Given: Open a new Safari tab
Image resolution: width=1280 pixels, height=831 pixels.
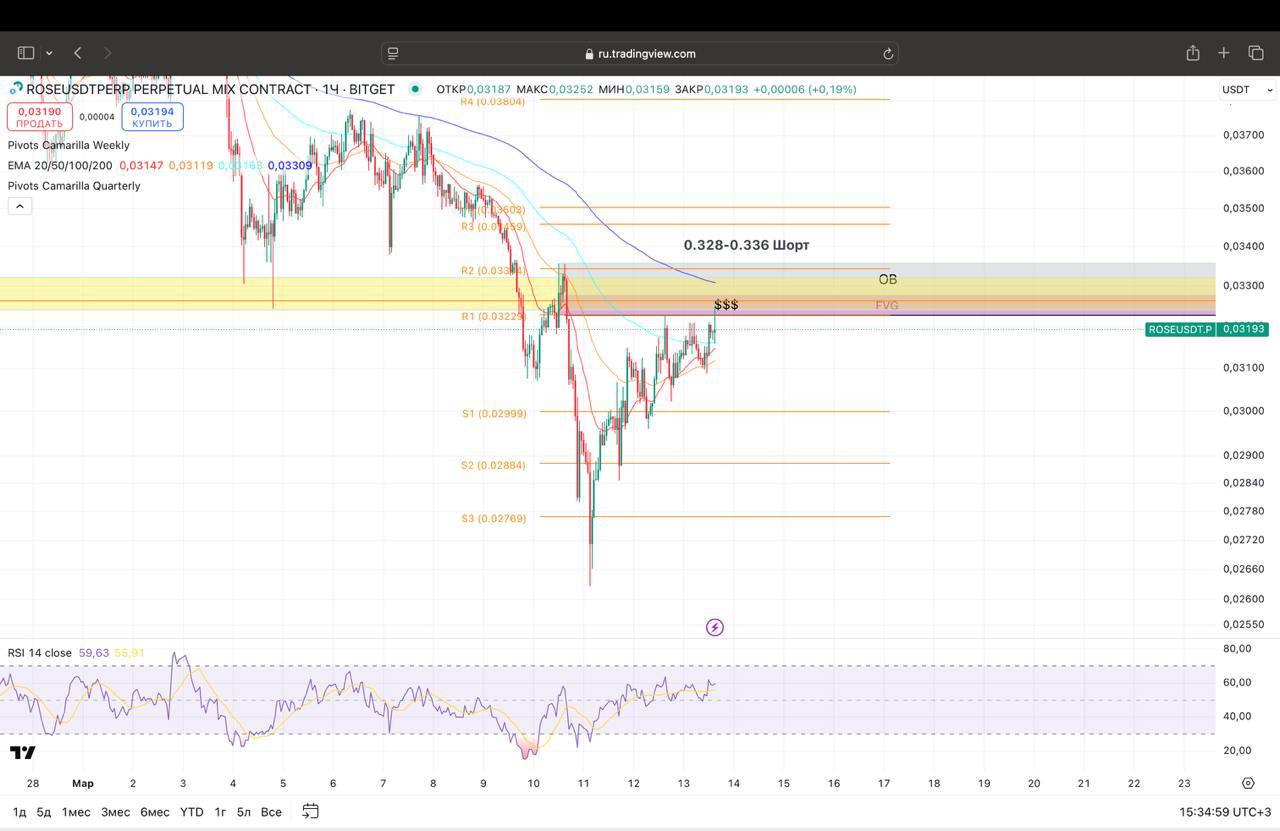Looking at the screenshot, I should pyautogui.click(x=1223, y=53).
